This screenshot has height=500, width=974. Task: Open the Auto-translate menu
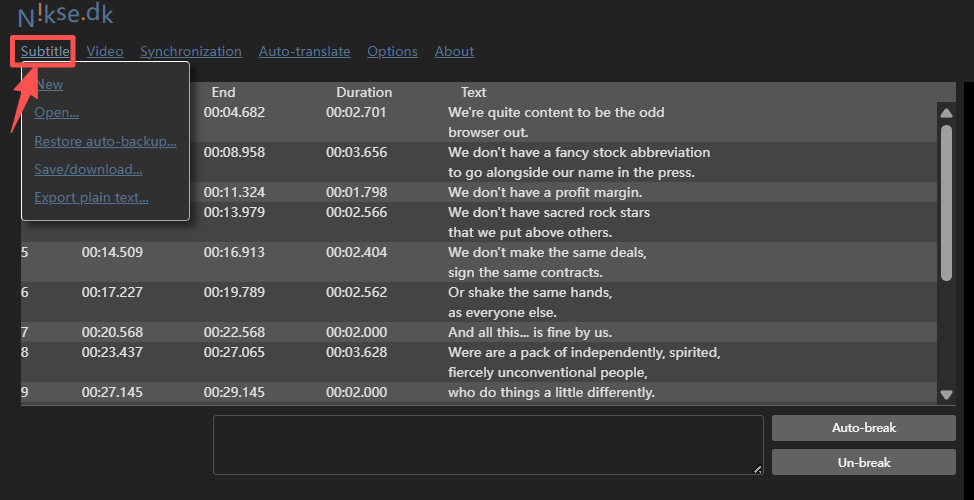pyautogui.click(x=304, y=51)
